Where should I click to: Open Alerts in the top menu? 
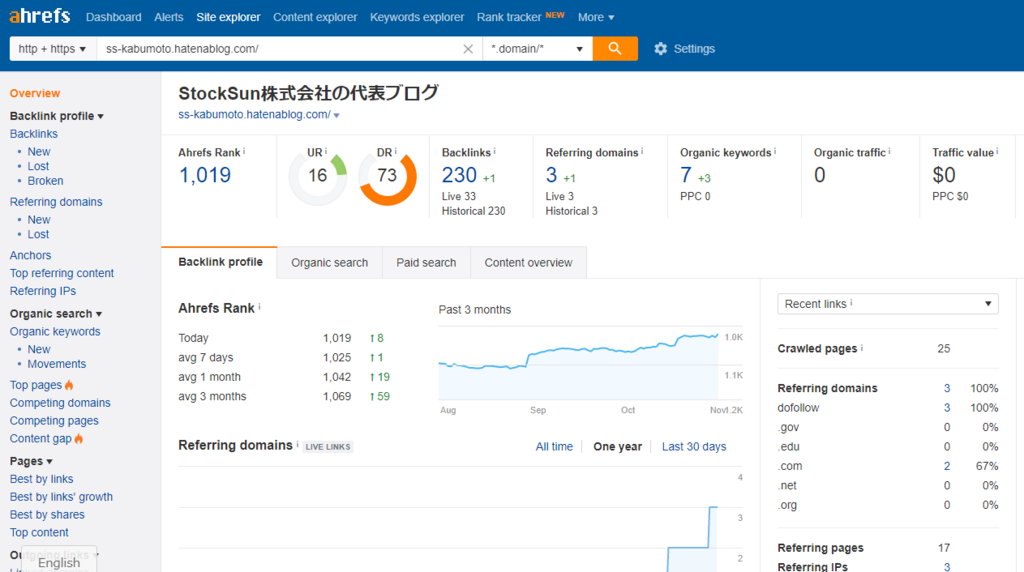tap(168, 18)
